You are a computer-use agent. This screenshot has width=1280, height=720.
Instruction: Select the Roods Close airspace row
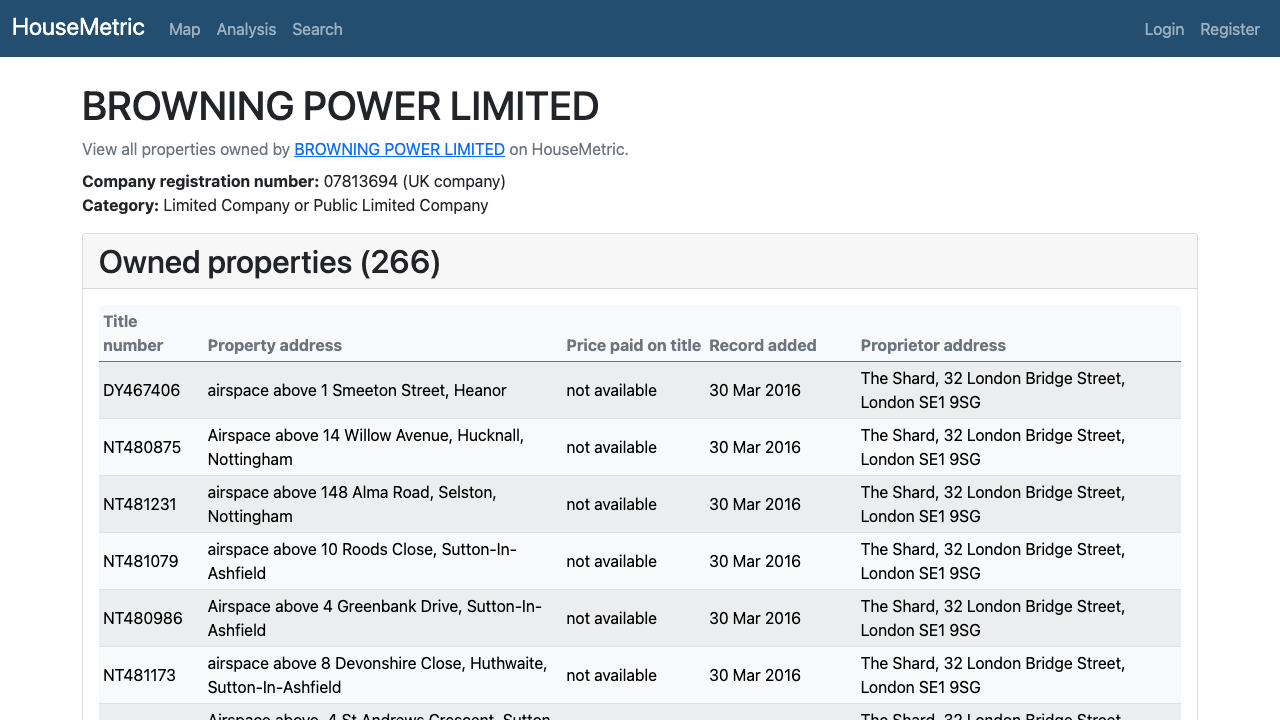[x=141, y=561]
